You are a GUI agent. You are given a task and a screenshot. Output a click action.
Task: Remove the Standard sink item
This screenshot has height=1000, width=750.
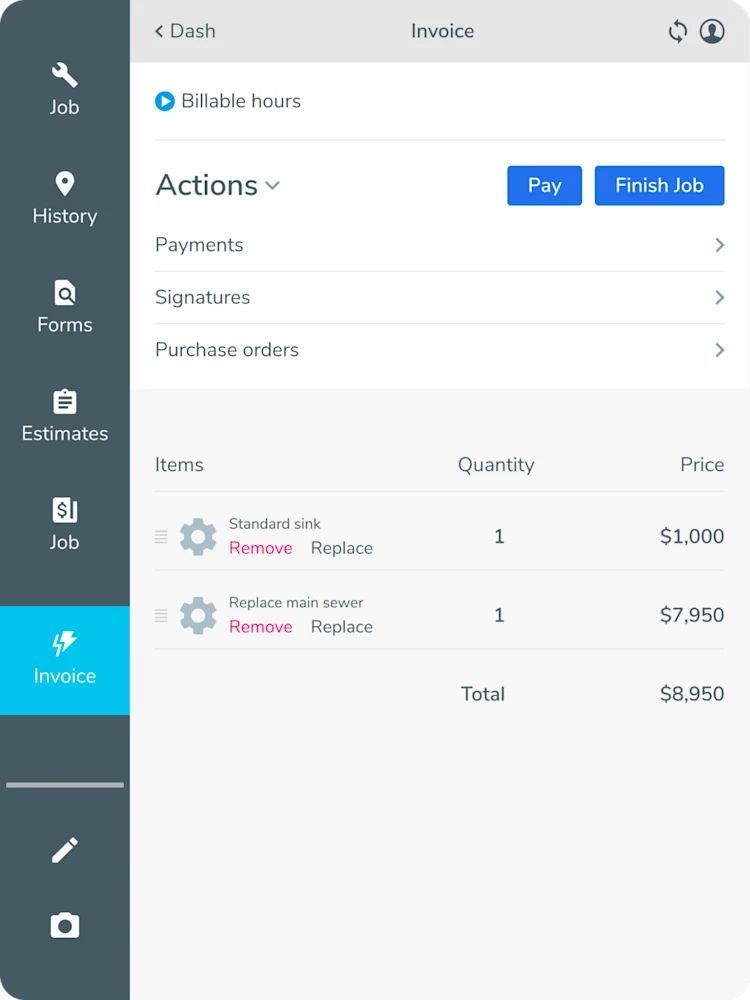[260, 548]
